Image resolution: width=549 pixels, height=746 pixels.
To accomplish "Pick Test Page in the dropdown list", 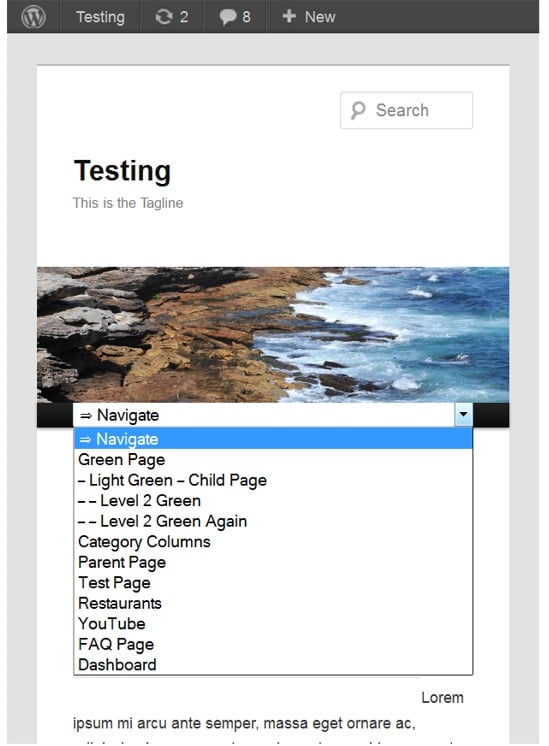I will click(273, 582).
